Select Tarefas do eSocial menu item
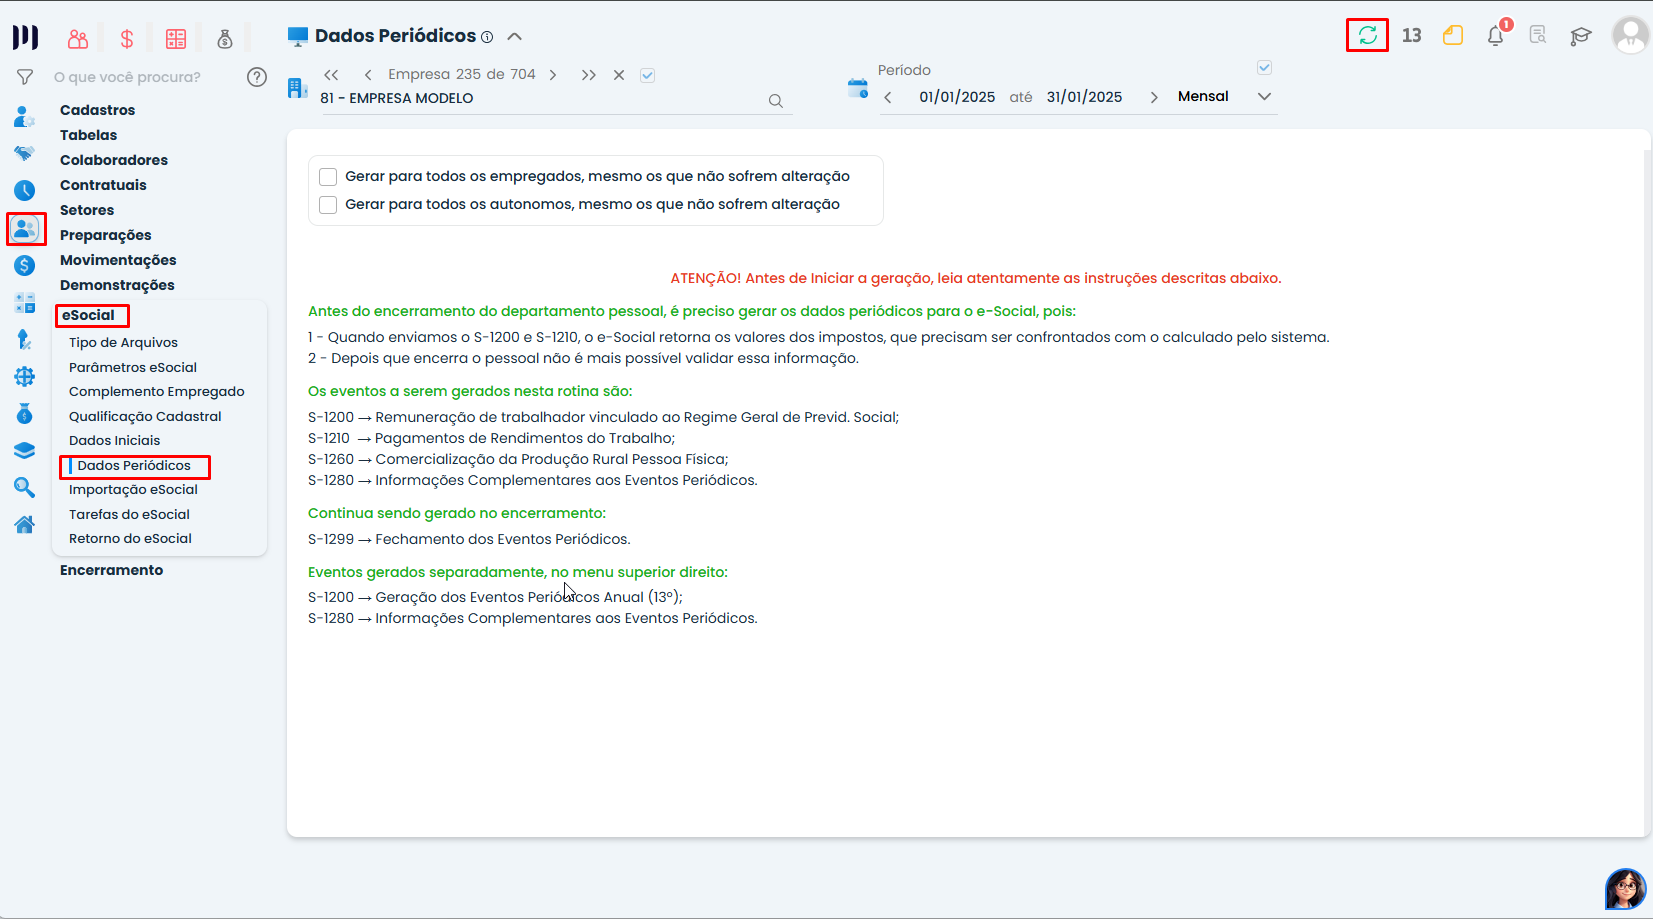The height and width of the screenshot is (919, 1653). [x=129, y=514]
